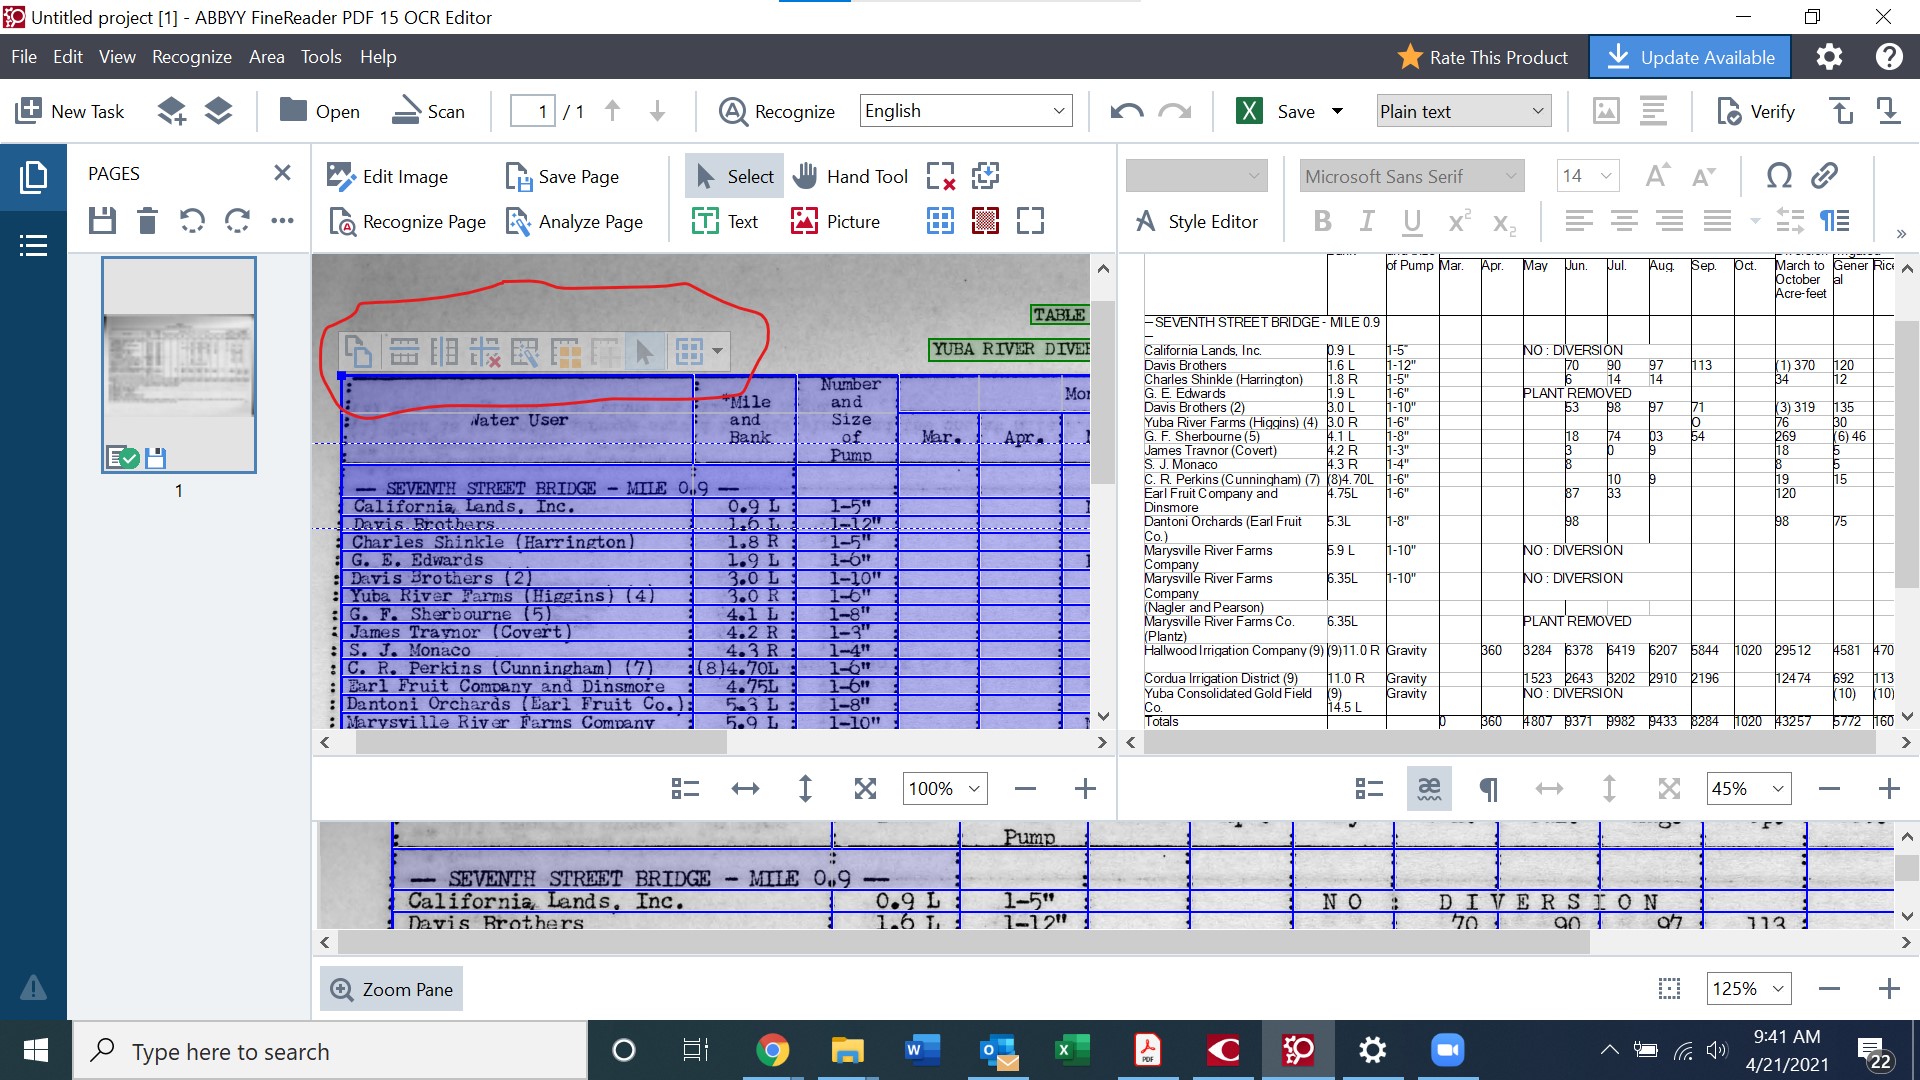Toggle underline formatting

pos(1410,221)
